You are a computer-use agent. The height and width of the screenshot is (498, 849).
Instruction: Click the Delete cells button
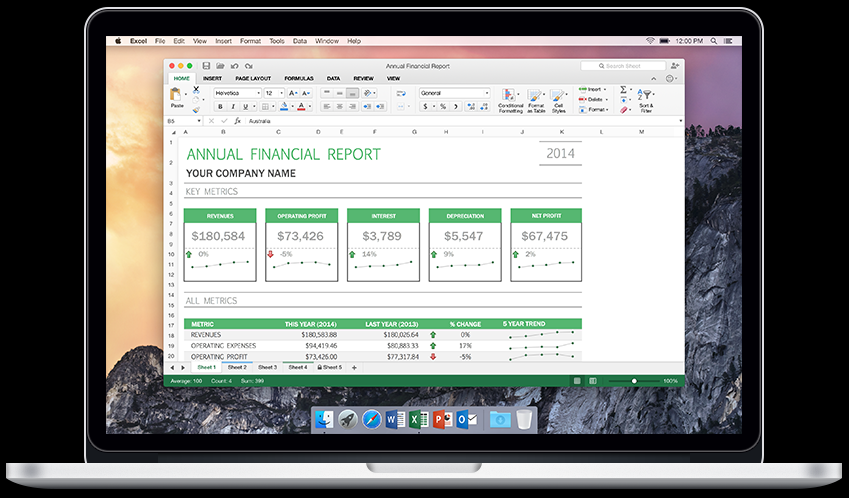click(593, 100)
